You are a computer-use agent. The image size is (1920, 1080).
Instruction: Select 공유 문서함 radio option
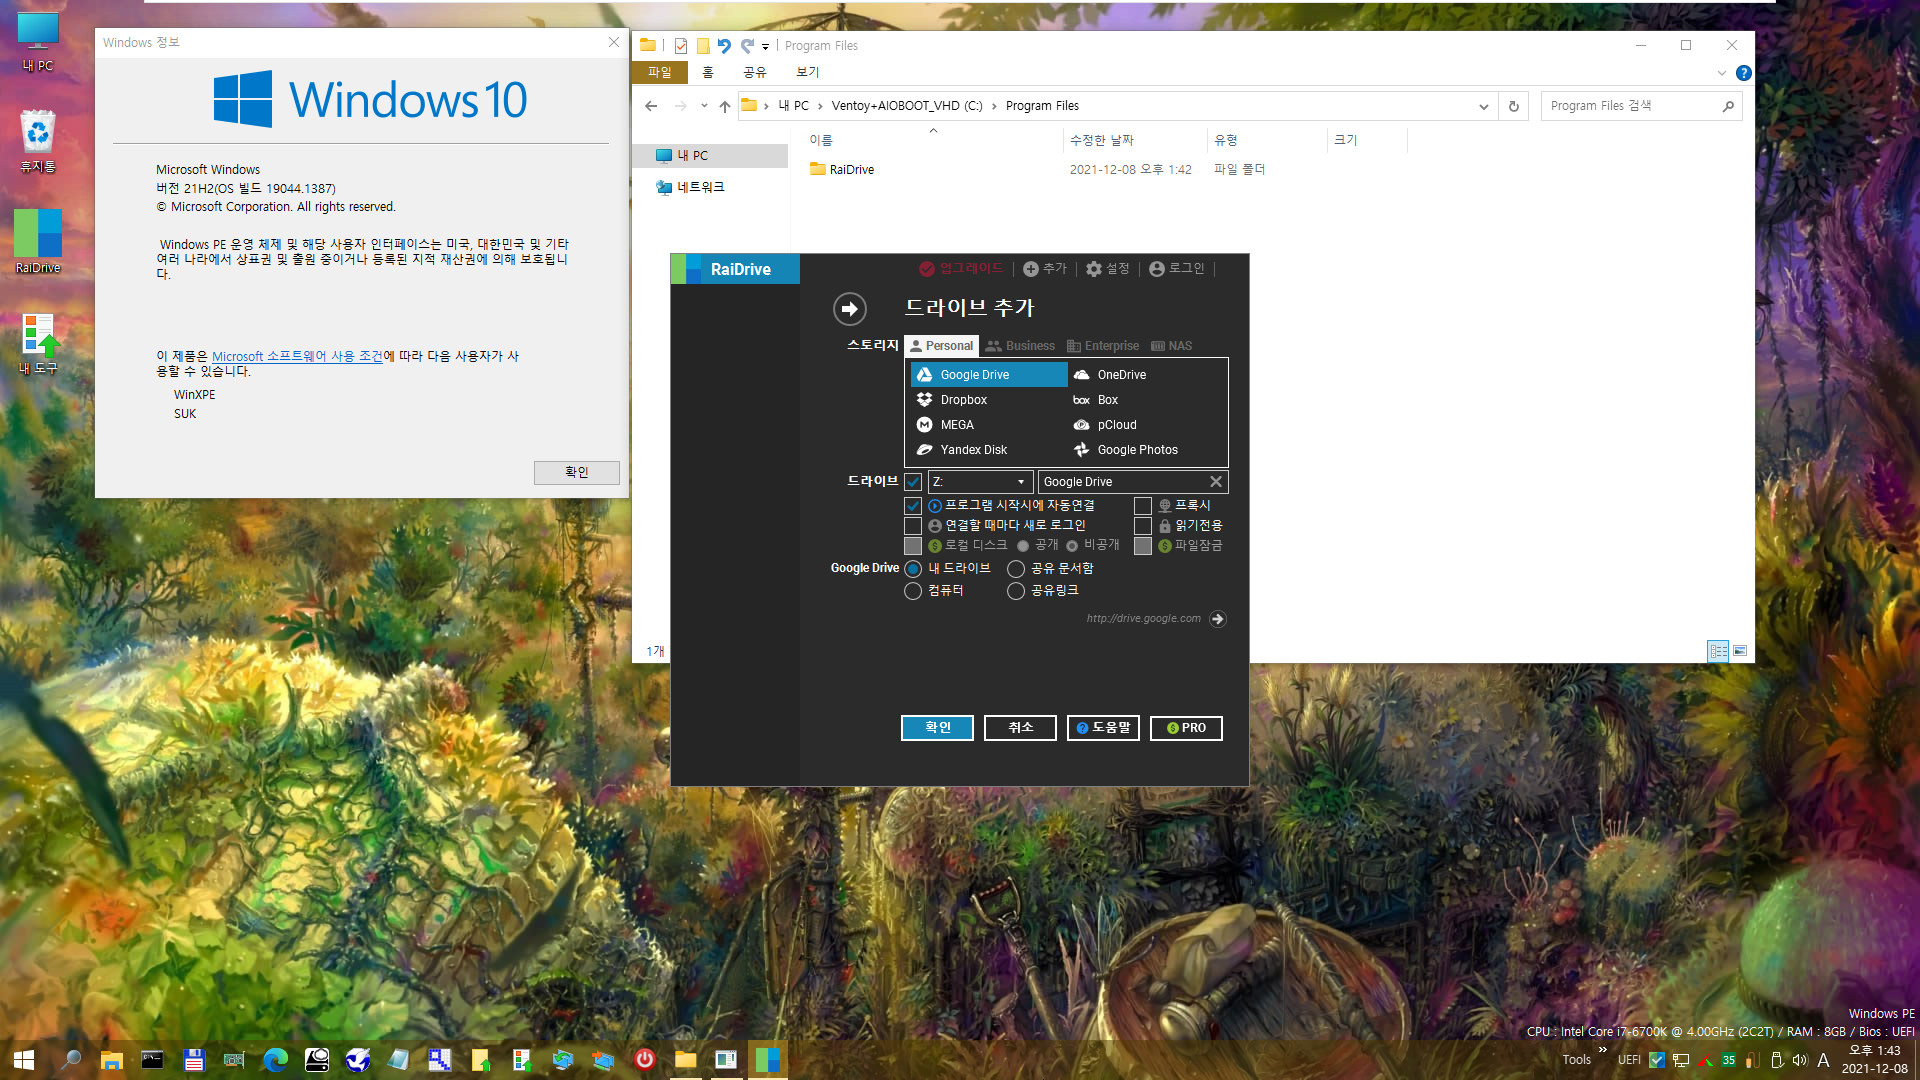tap(1016, 568)
